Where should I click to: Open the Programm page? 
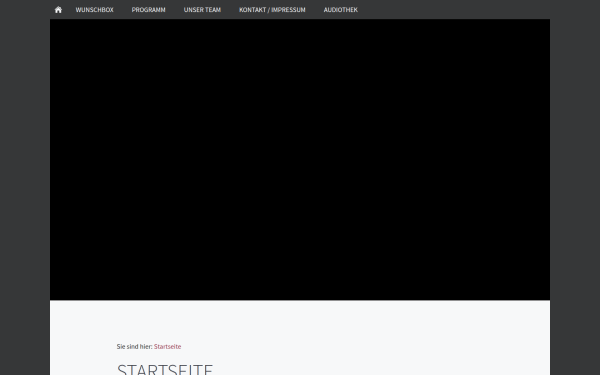(148, 10)
